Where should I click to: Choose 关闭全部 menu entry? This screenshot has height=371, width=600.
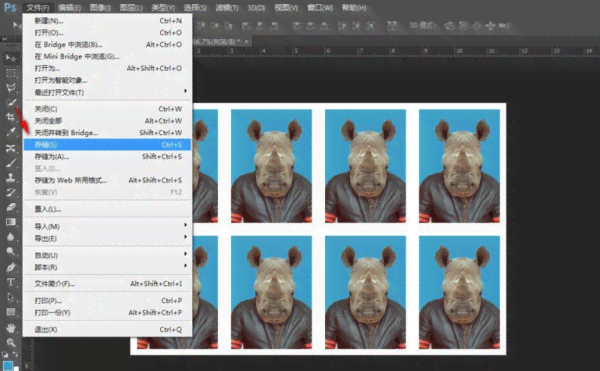pos(108,121)
